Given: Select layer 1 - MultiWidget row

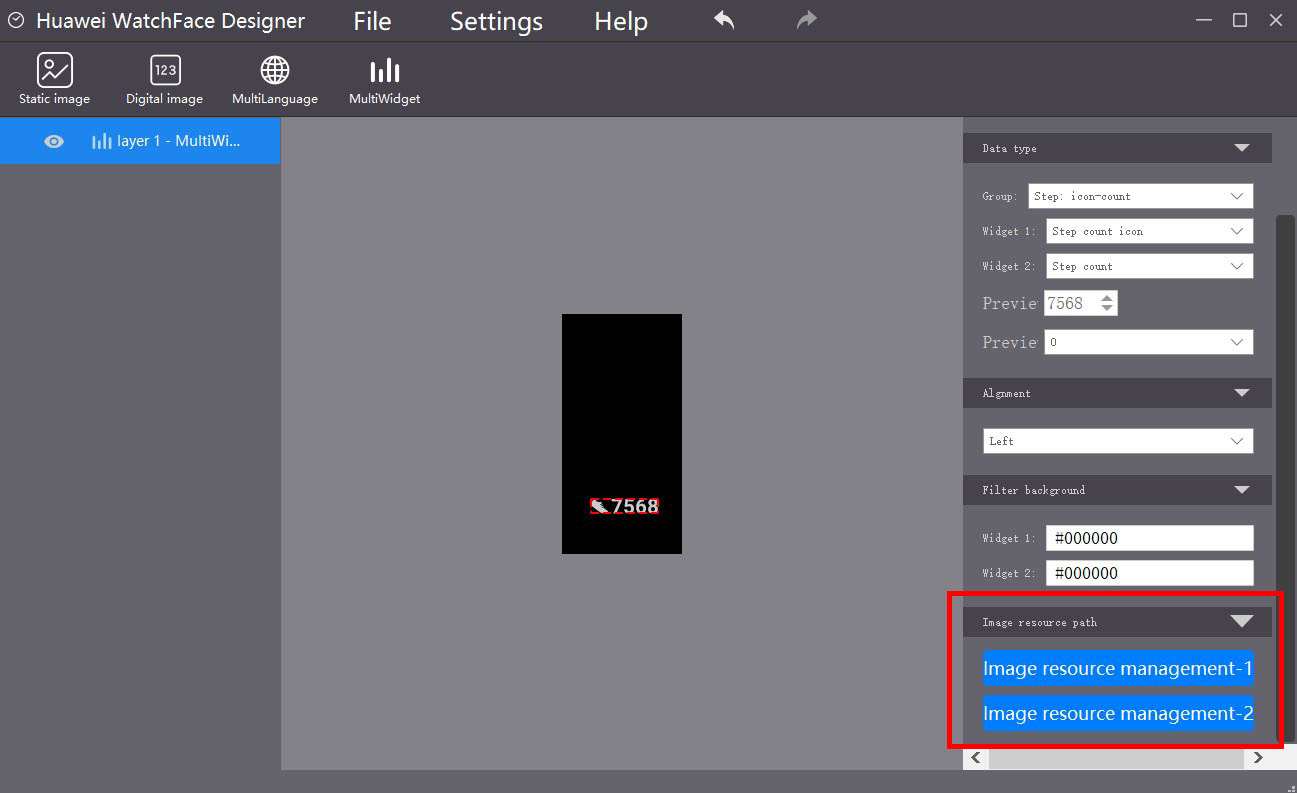Looking at the screenshot, I should (x=140, y=141).
